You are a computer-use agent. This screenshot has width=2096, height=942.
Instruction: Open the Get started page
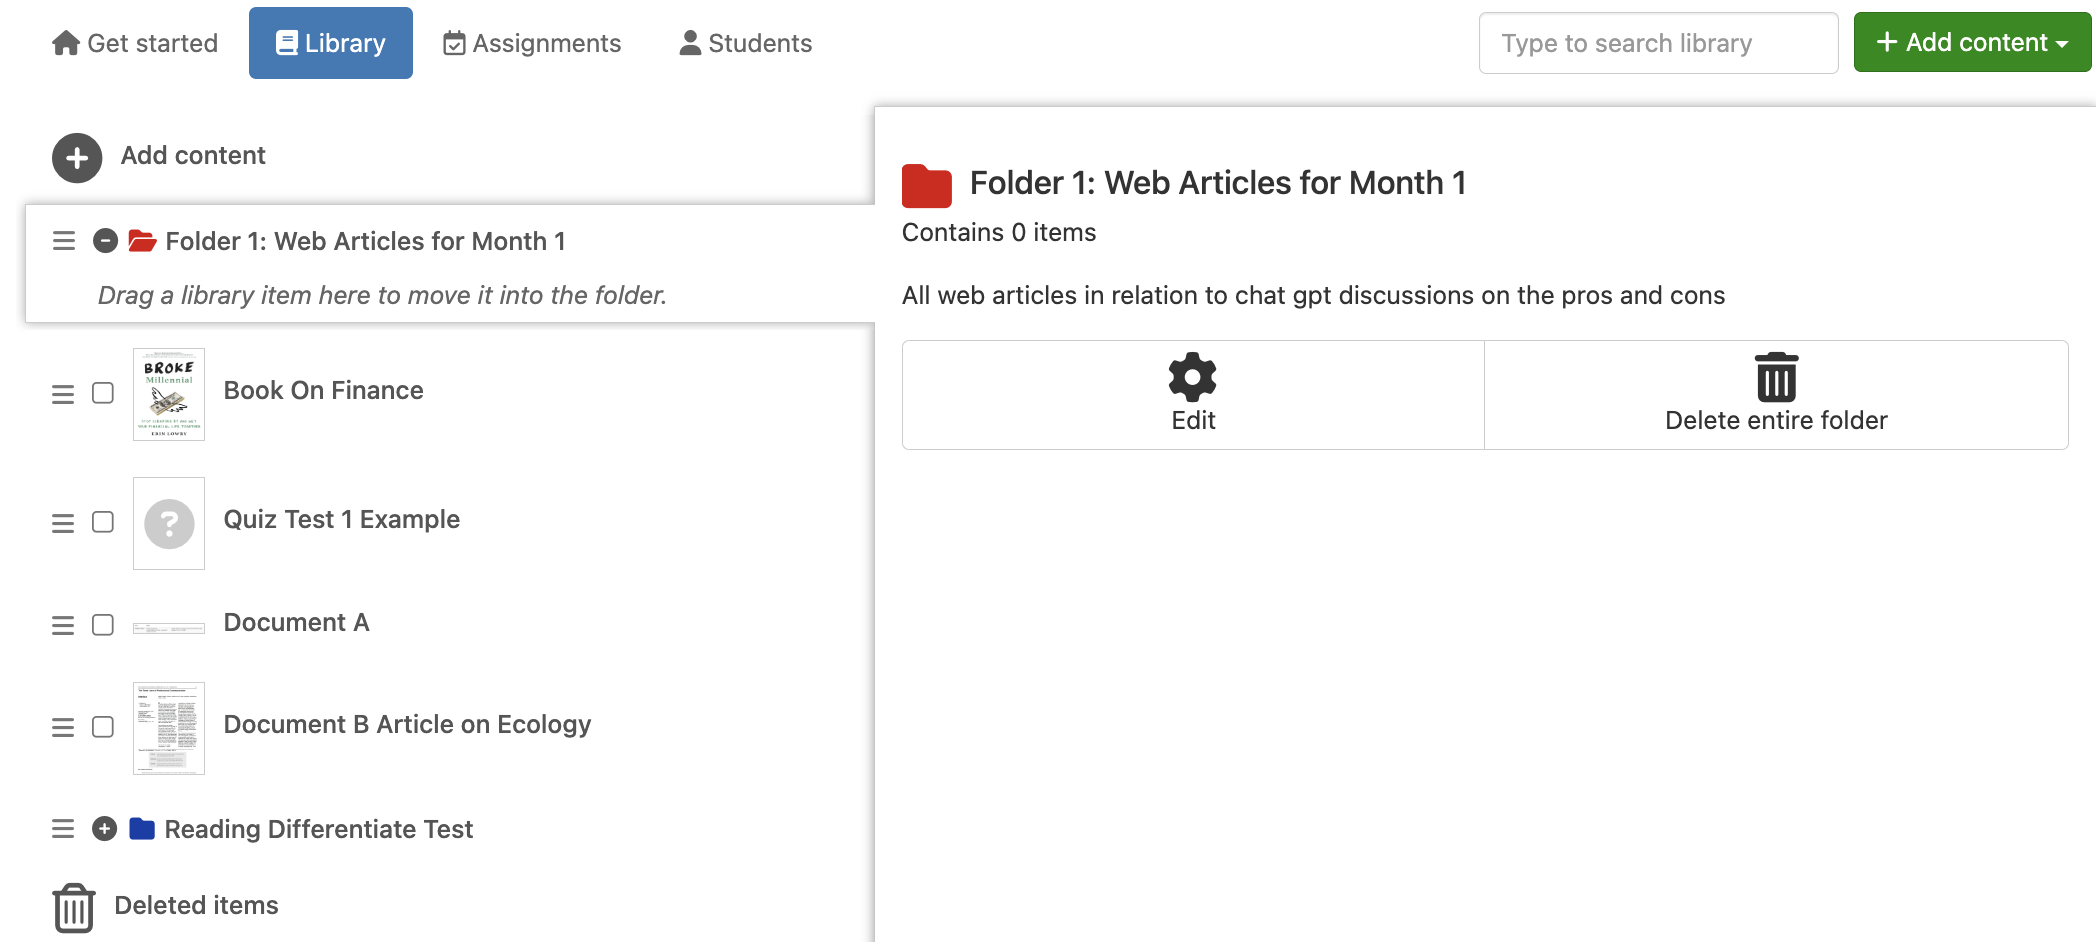135,43
